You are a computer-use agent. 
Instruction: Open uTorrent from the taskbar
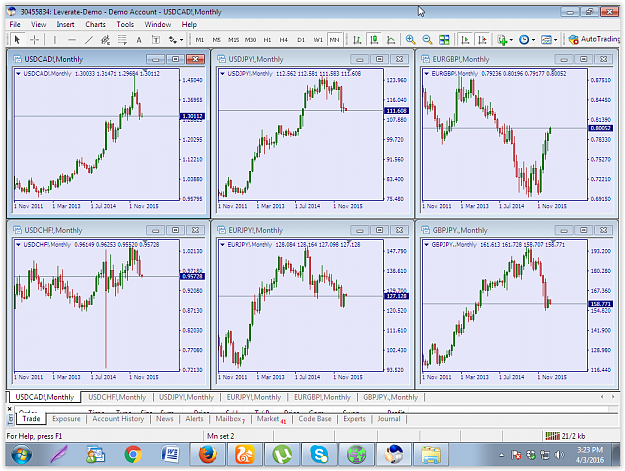pos(282,454)
